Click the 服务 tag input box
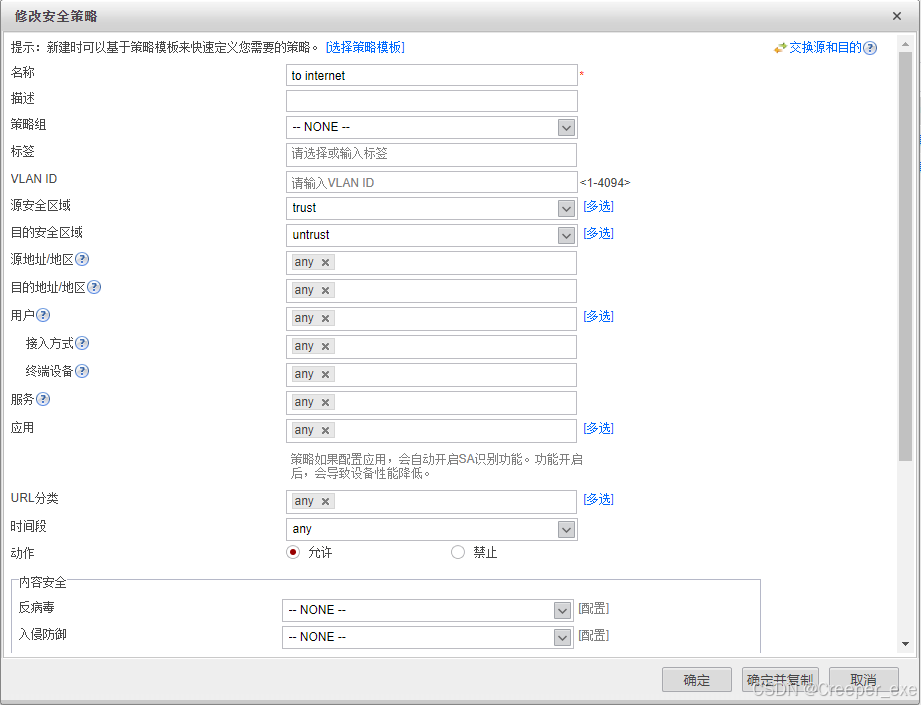This screenshot has width=921, height=705. pos(432,402)
